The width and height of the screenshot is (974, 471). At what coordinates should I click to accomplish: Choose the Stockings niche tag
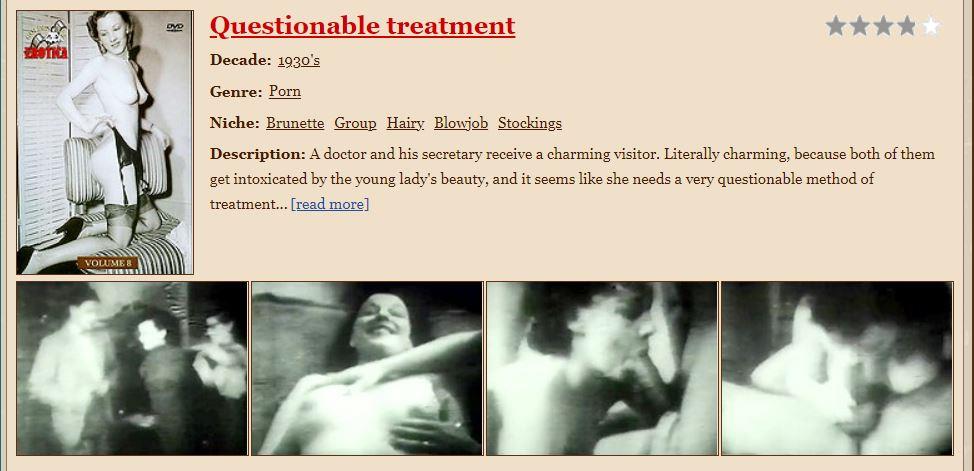tap(530, 123)
